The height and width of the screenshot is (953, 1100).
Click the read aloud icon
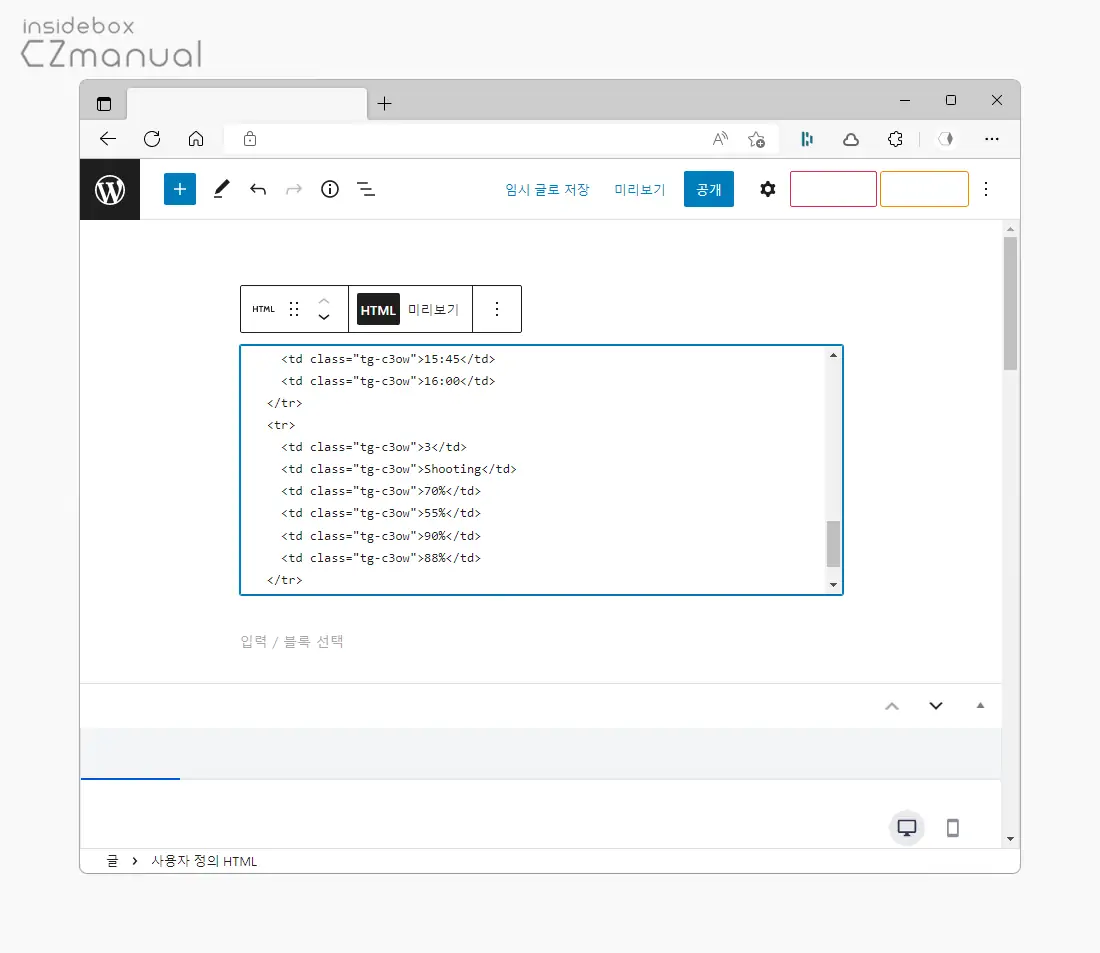coord(720,139)
